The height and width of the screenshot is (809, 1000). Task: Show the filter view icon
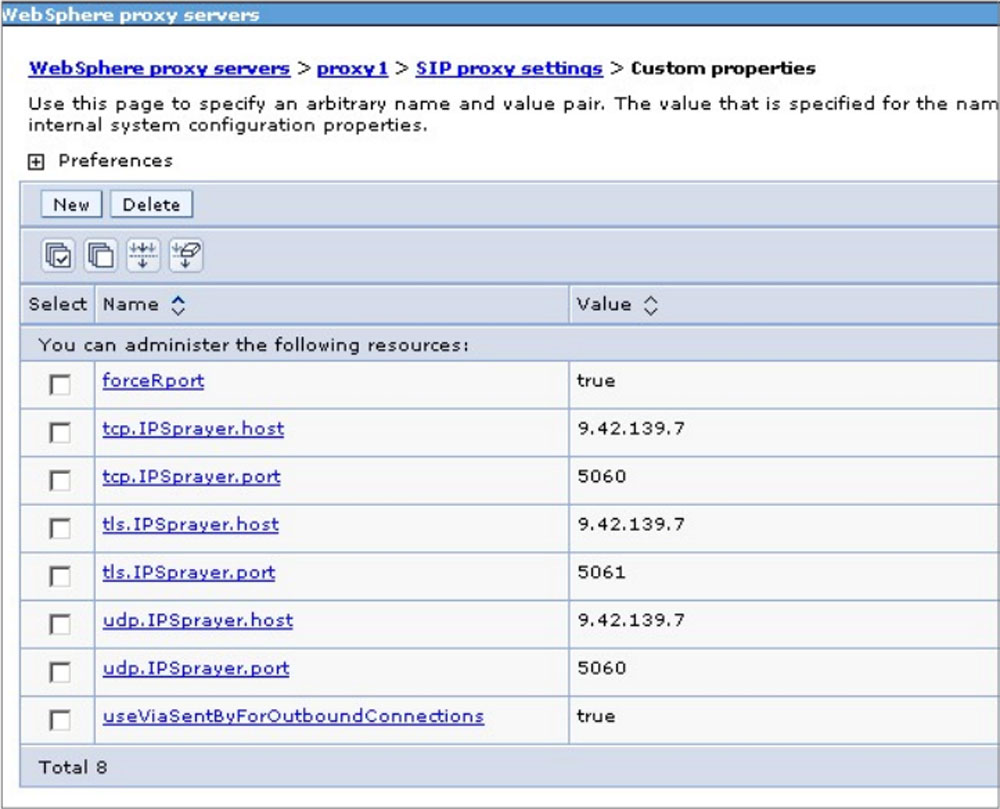(x=143, y=256)
